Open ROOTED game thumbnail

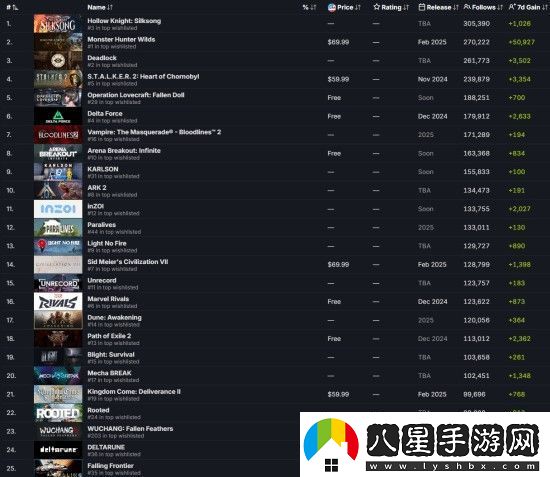pyautogui.click(x=58, y=413)
